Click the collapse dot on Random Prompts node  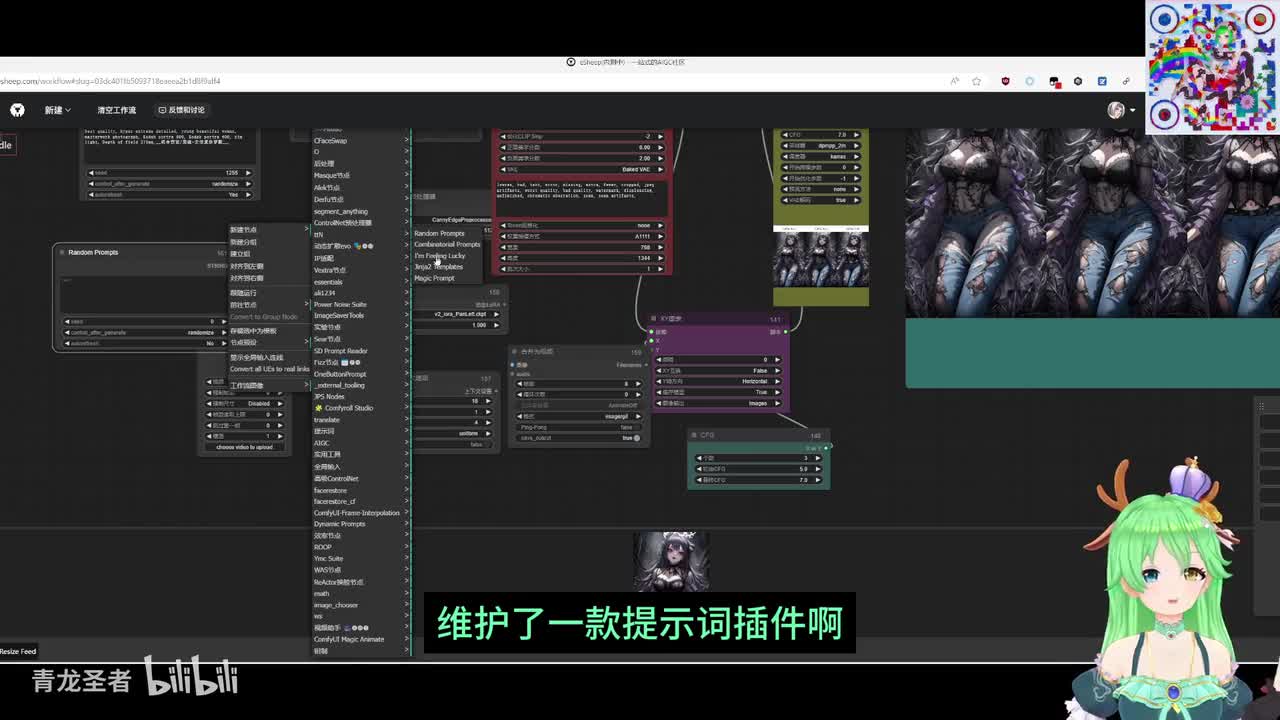pos(62,252)
